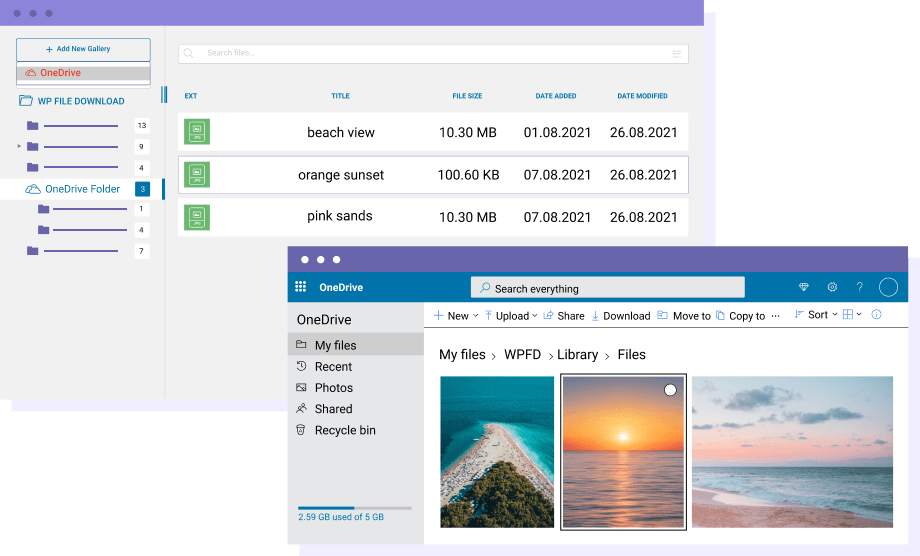This screenshot has height=556, width=920.
Task: Click the Search everything field
Action: pyautogui.click(x=608, y=289)
